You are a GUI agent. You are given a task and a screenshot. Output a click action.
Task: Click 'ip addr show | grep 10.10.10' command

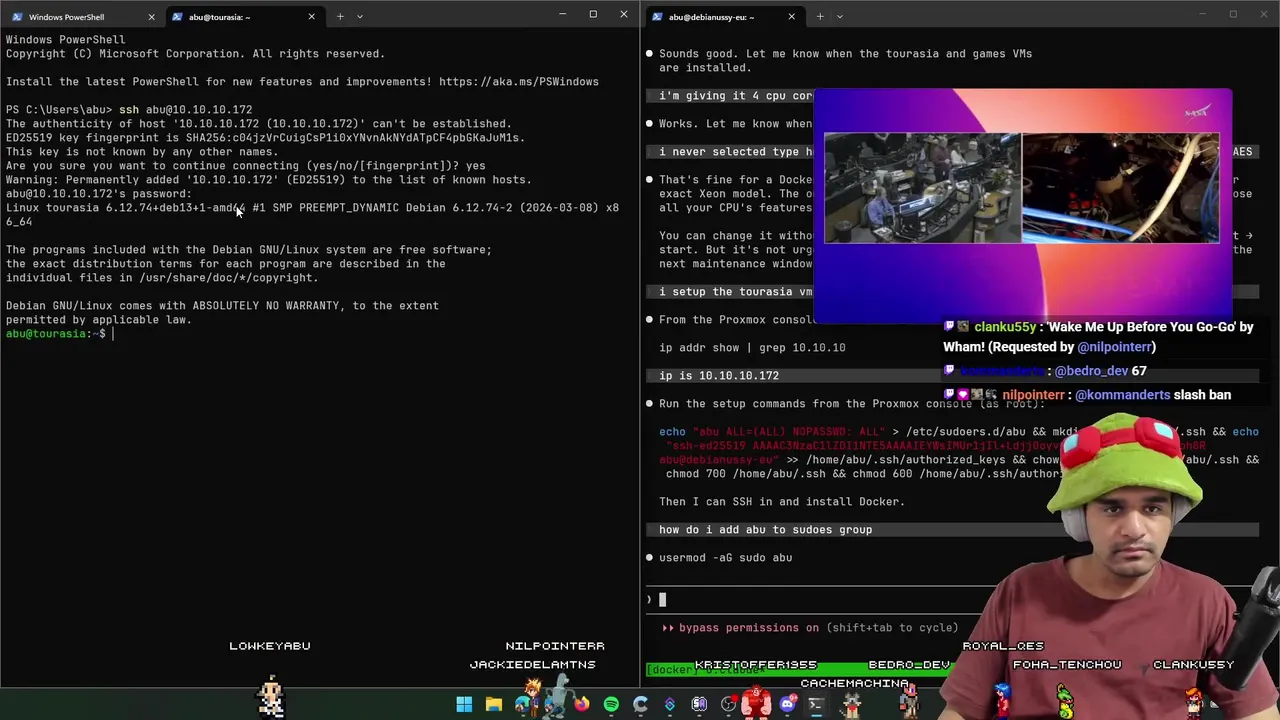752,348
